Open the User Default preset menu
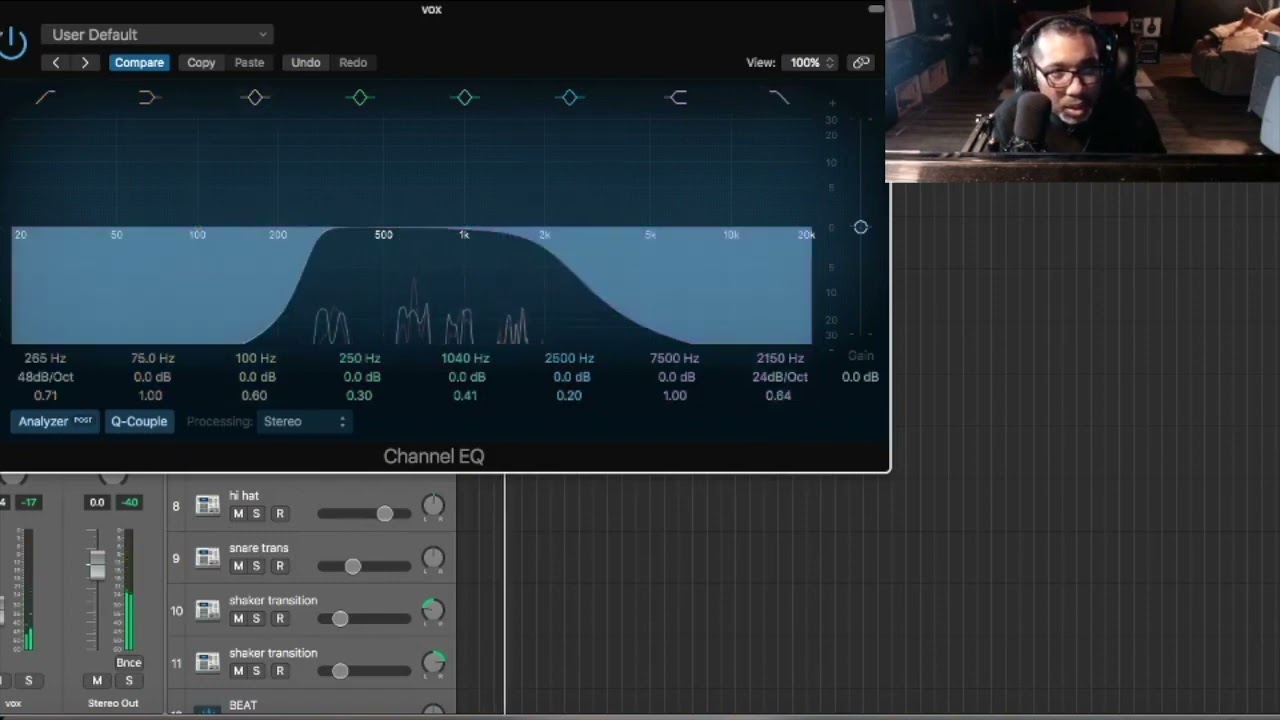 (x=157, y=34)
